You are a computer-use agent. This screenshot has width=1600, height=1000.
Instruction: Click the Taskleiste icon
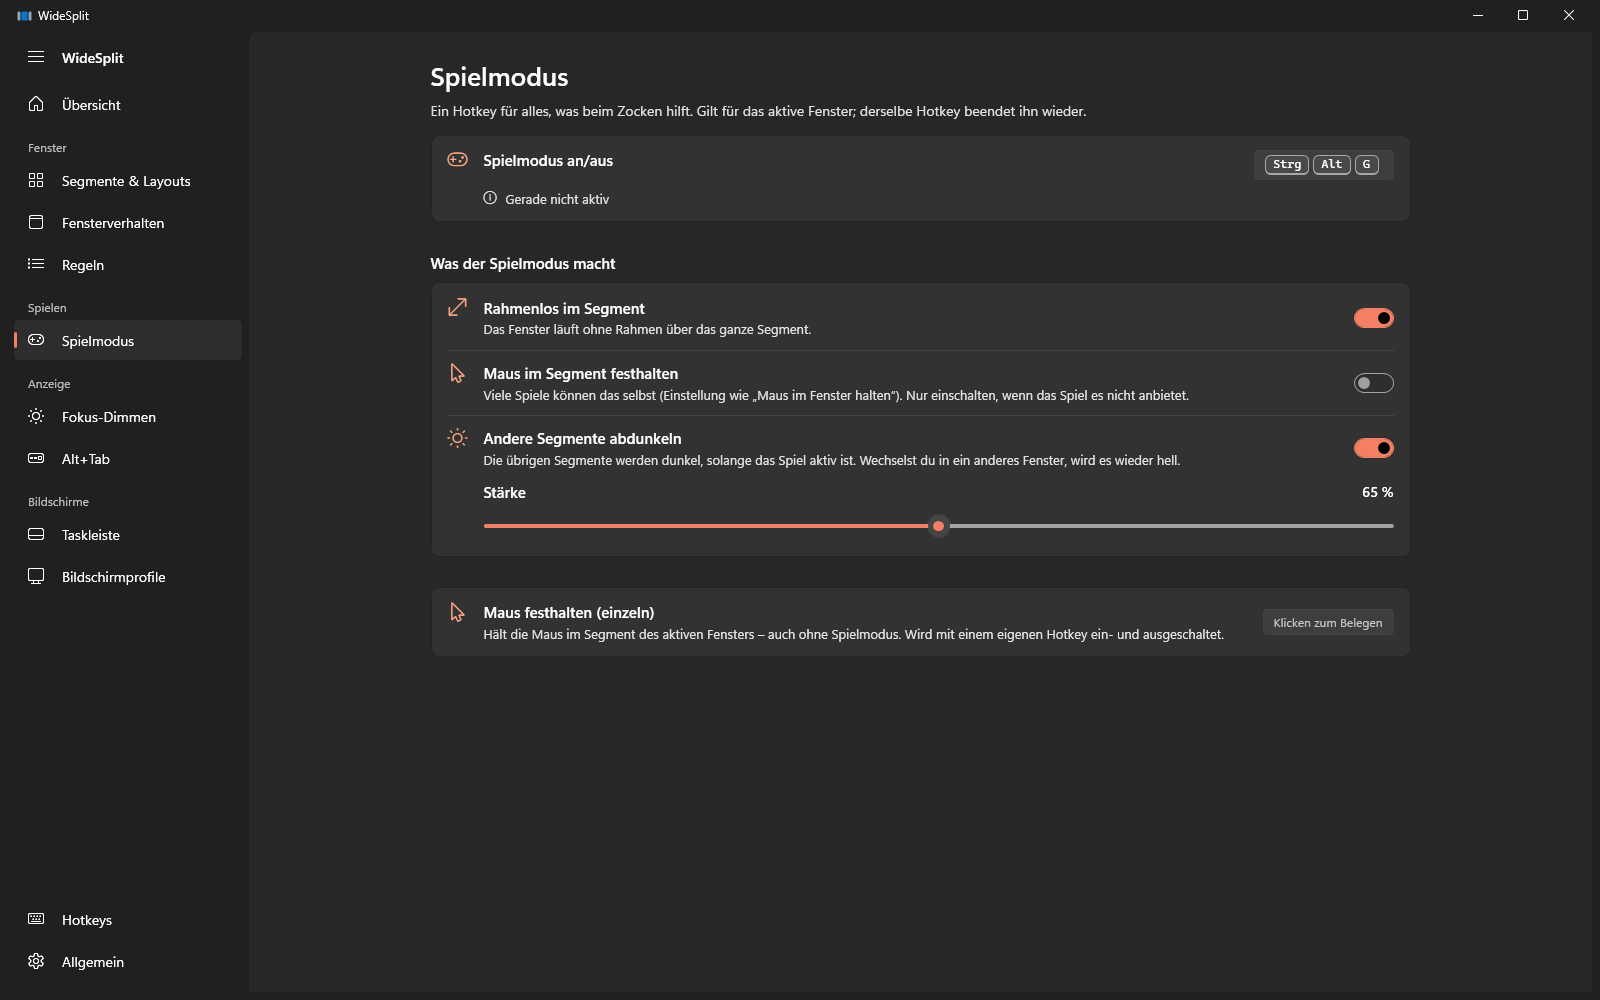(36, 534)
